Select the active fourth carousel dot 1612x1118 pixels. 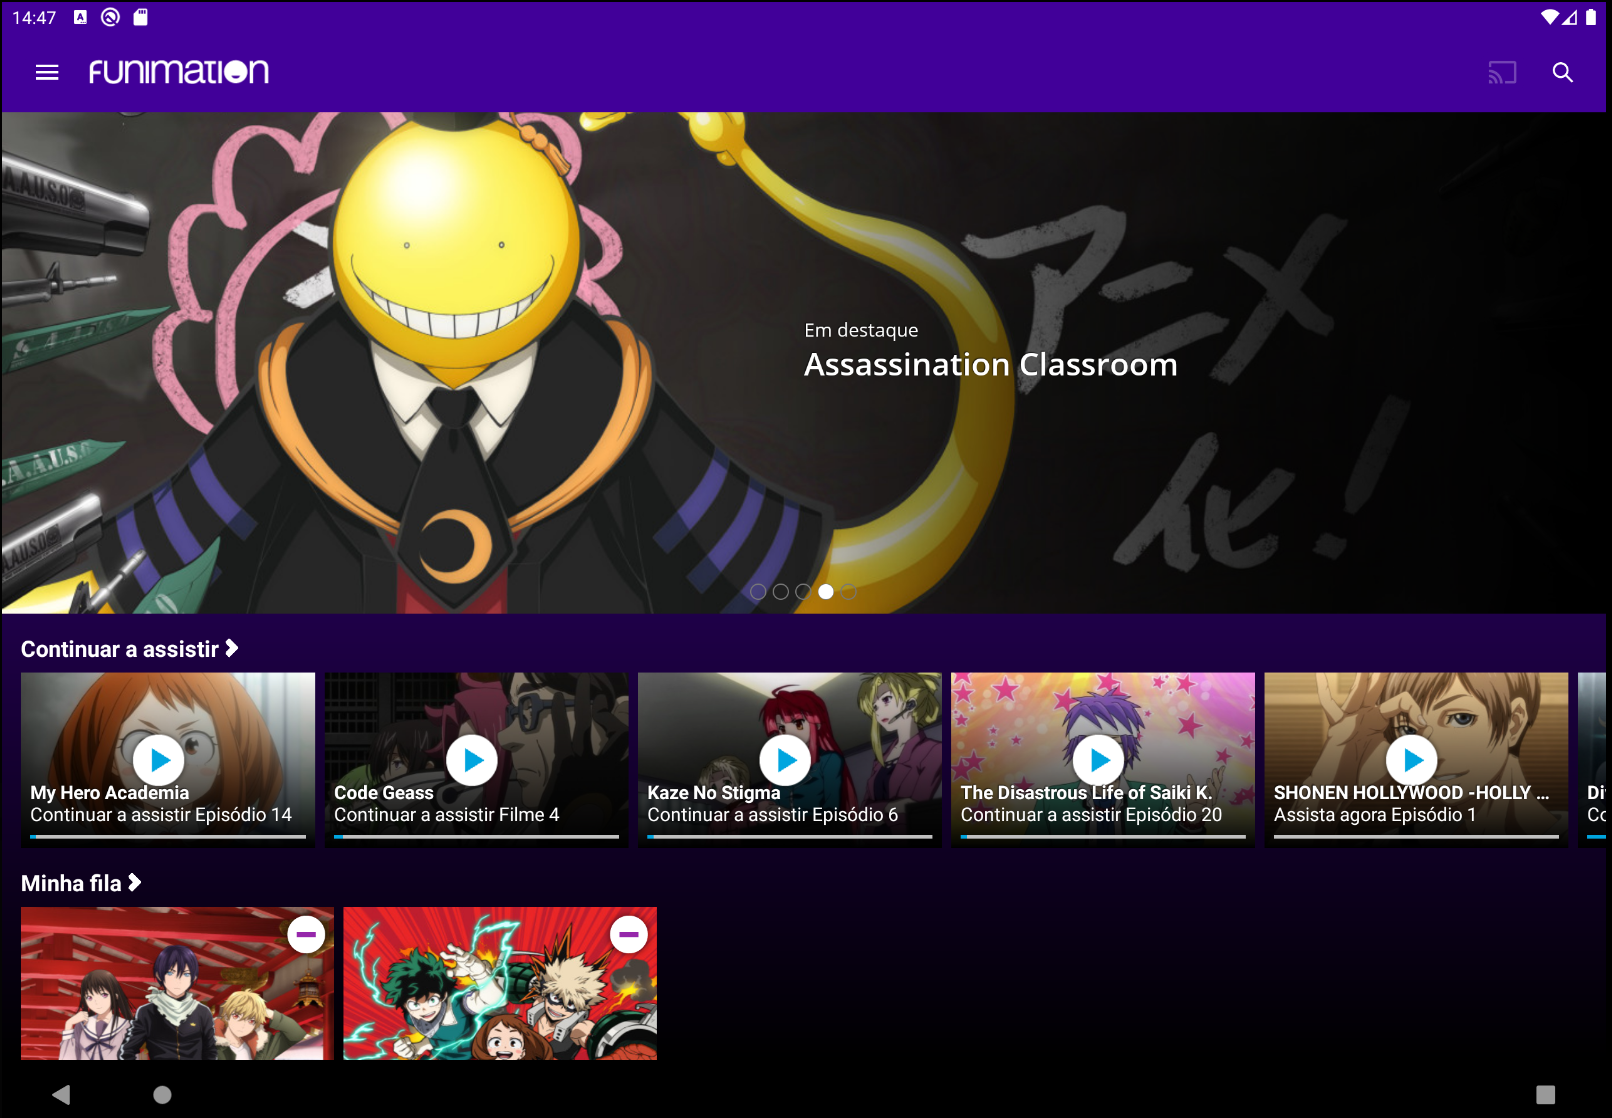click(x=826, y=592)
